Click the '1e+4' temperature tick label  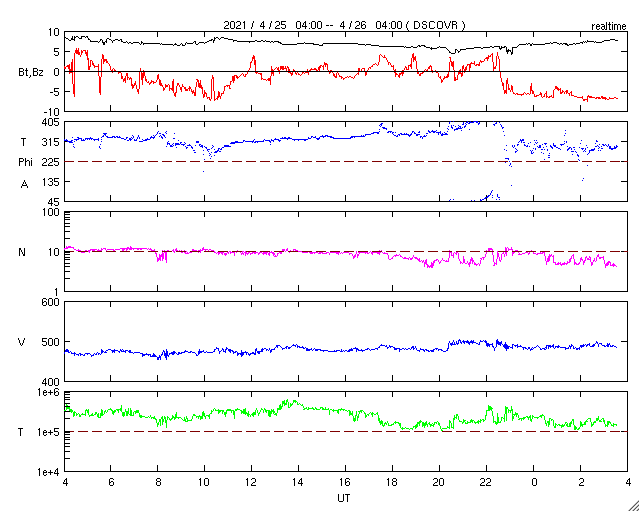tap(48, 472)
